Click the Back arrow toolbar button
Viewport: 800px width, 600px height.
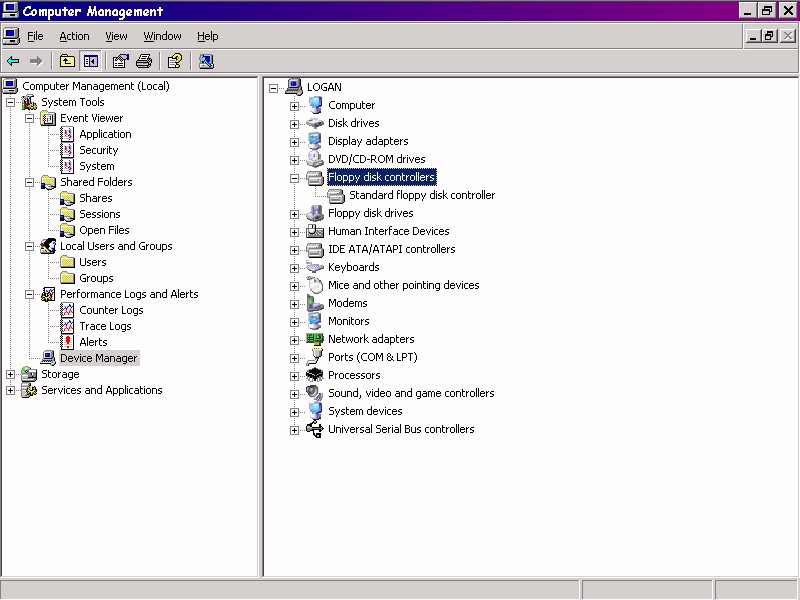point(13,62)
